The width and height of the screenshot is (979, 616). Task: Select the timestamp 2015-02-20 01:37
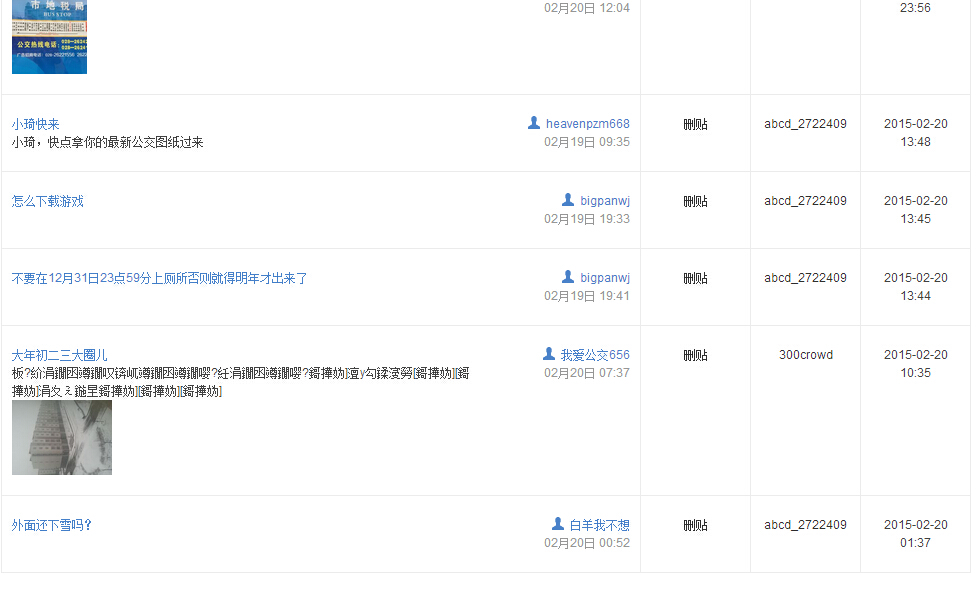[915, 534]
